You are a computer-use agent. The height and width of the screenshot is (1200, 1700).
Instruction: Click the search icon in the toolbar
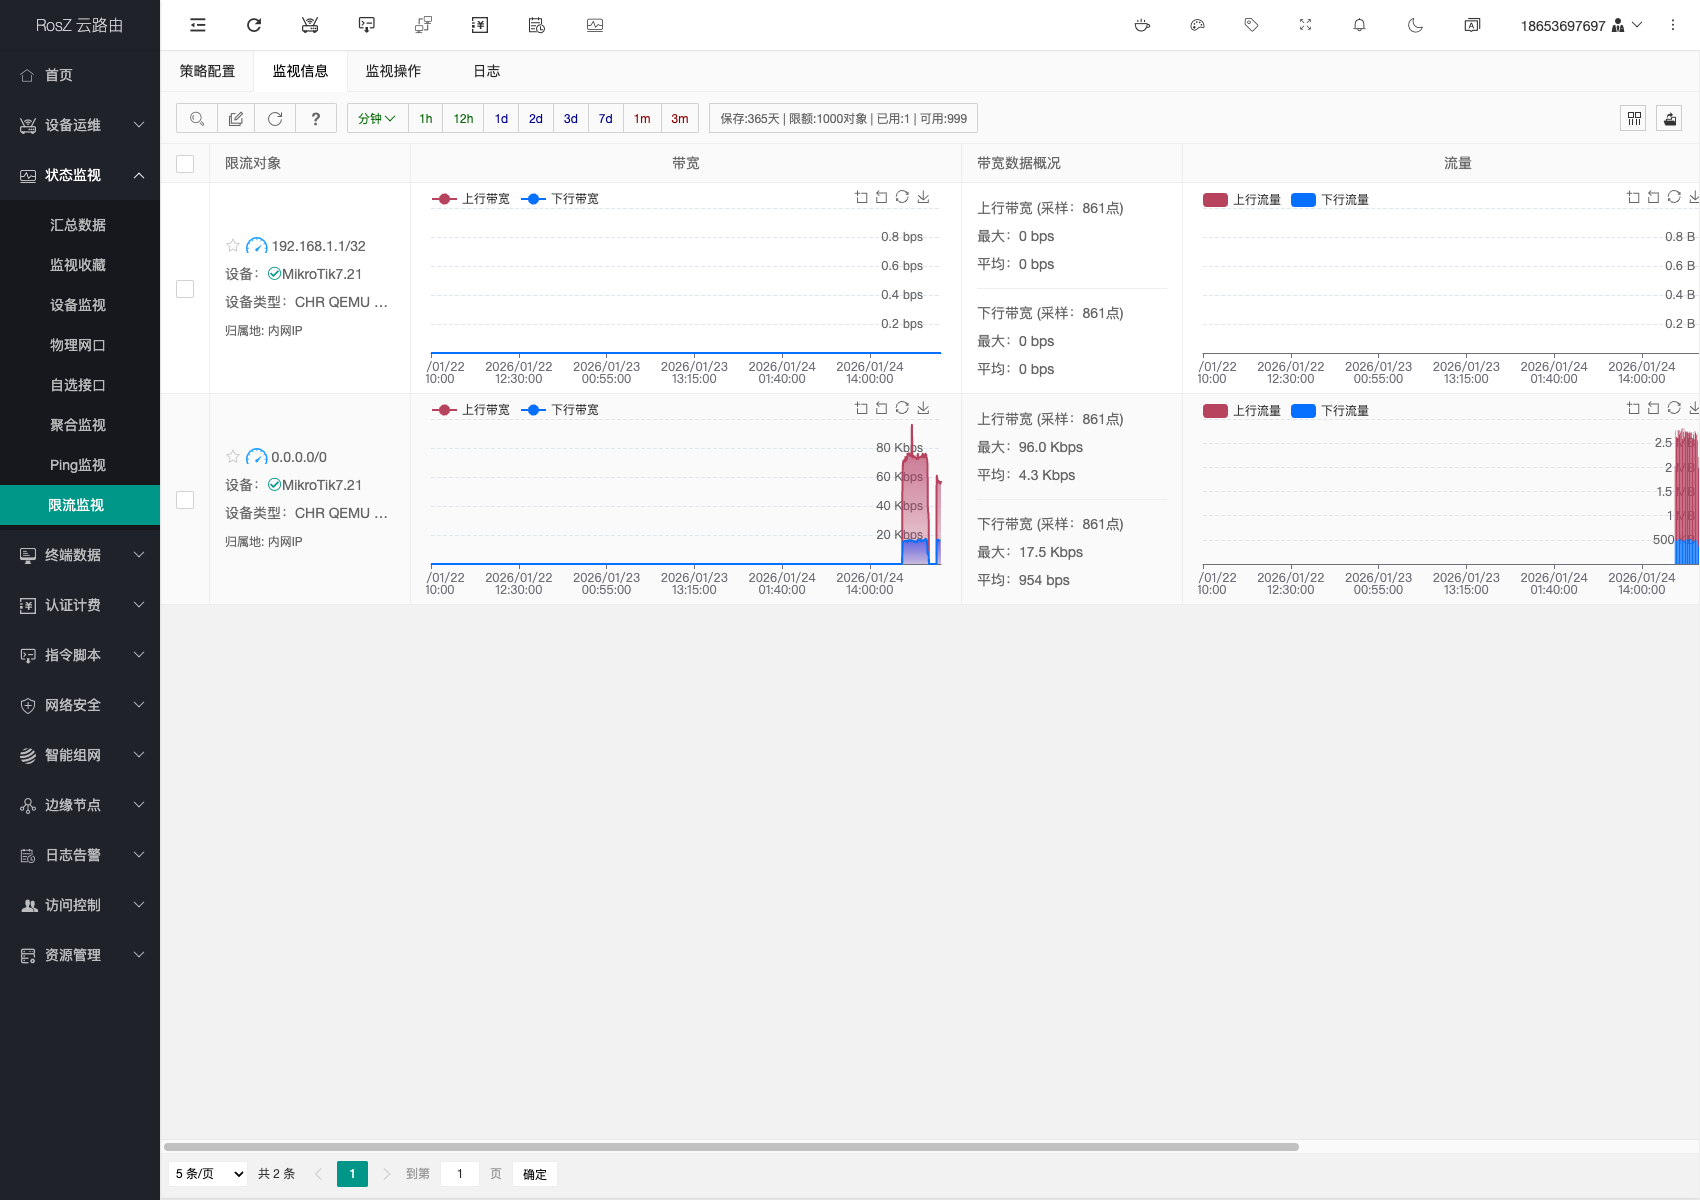(x=197, y=119)
